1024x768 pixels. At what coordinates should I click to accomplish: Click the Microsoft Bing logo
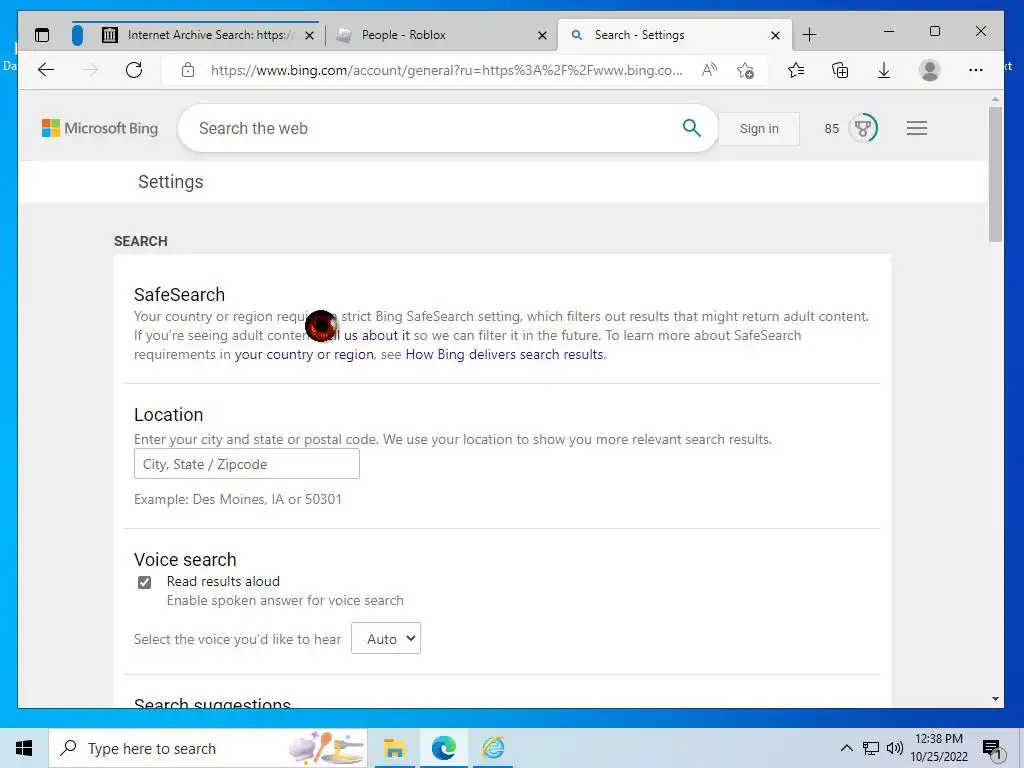pyautogui.click(x=100, y=128)
